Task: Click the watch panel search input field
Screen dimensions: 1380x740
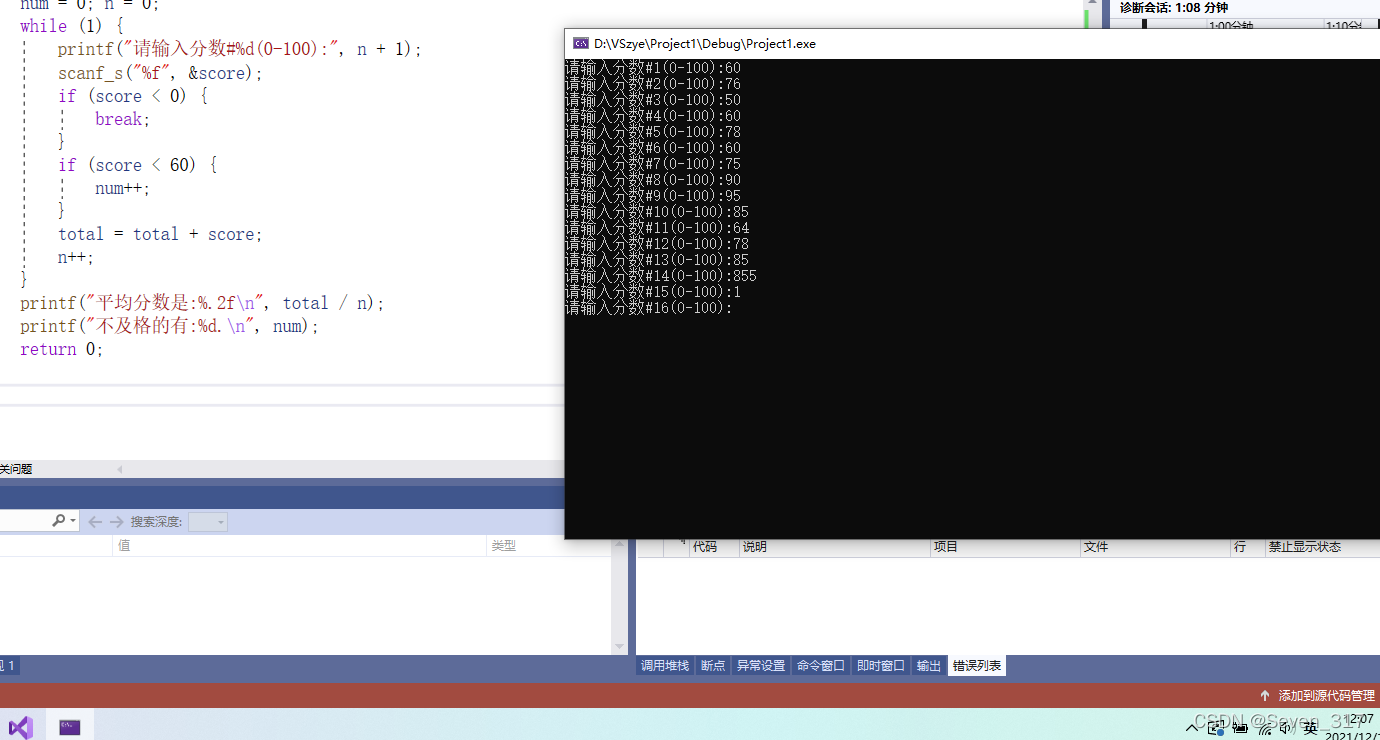Action: coord(25,521)
